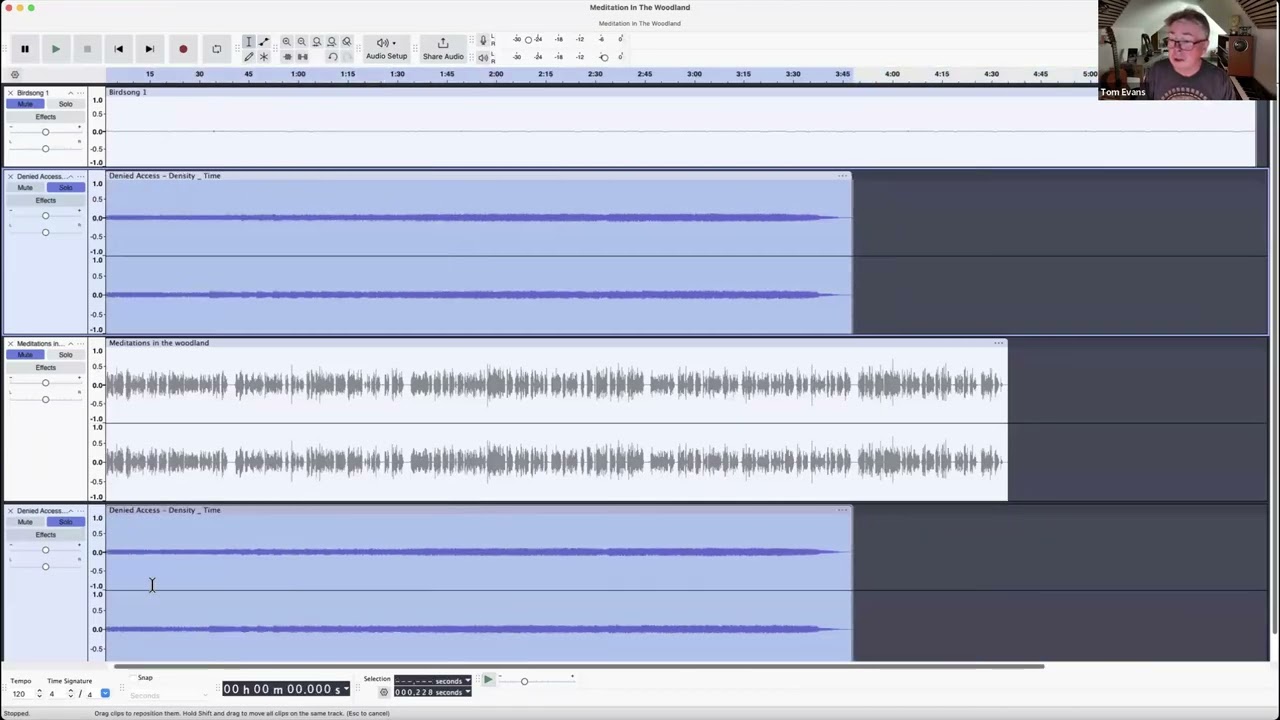The height and width of the screenshot is (720, 1280).
Task: Click the Undo arrow icon
Action: pyautogui.click(x=332, y=56)
